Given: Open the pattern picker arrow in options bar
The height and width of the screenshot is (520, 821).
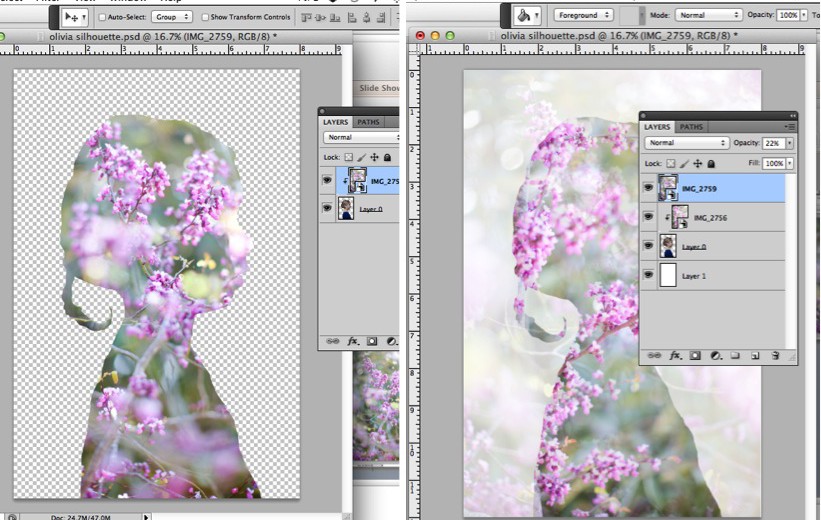Looking at the screenshot, I should tap(642, 16).
